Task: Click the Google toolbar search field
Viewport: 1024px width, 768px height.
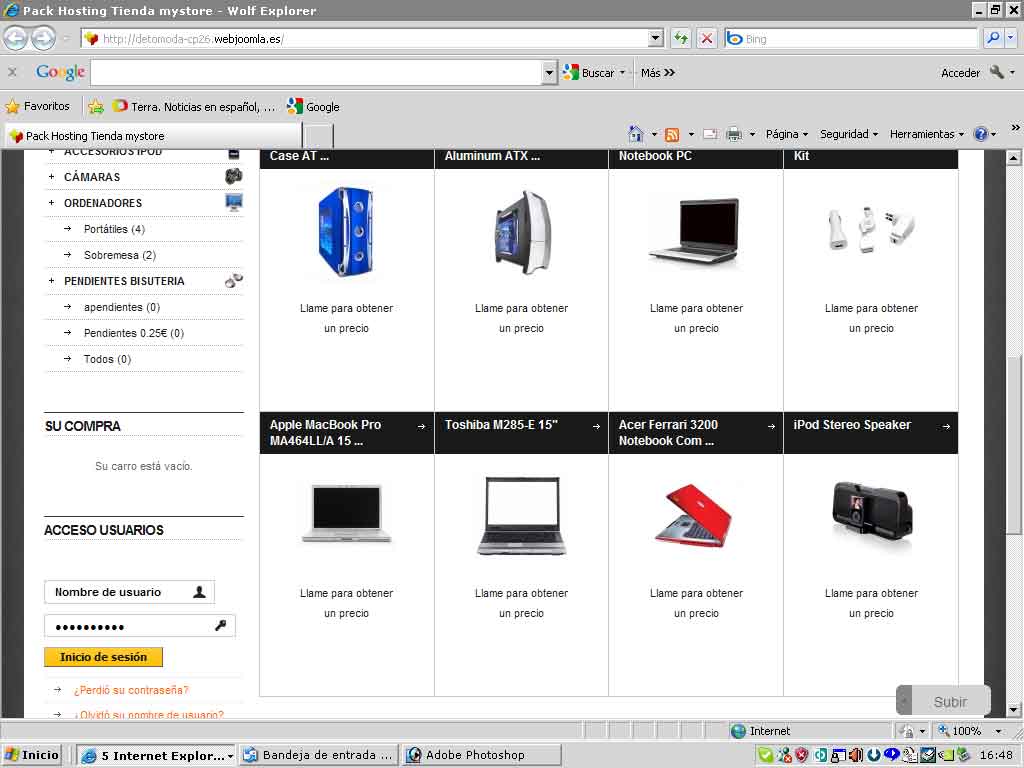Action: click(x=316, y=72)
